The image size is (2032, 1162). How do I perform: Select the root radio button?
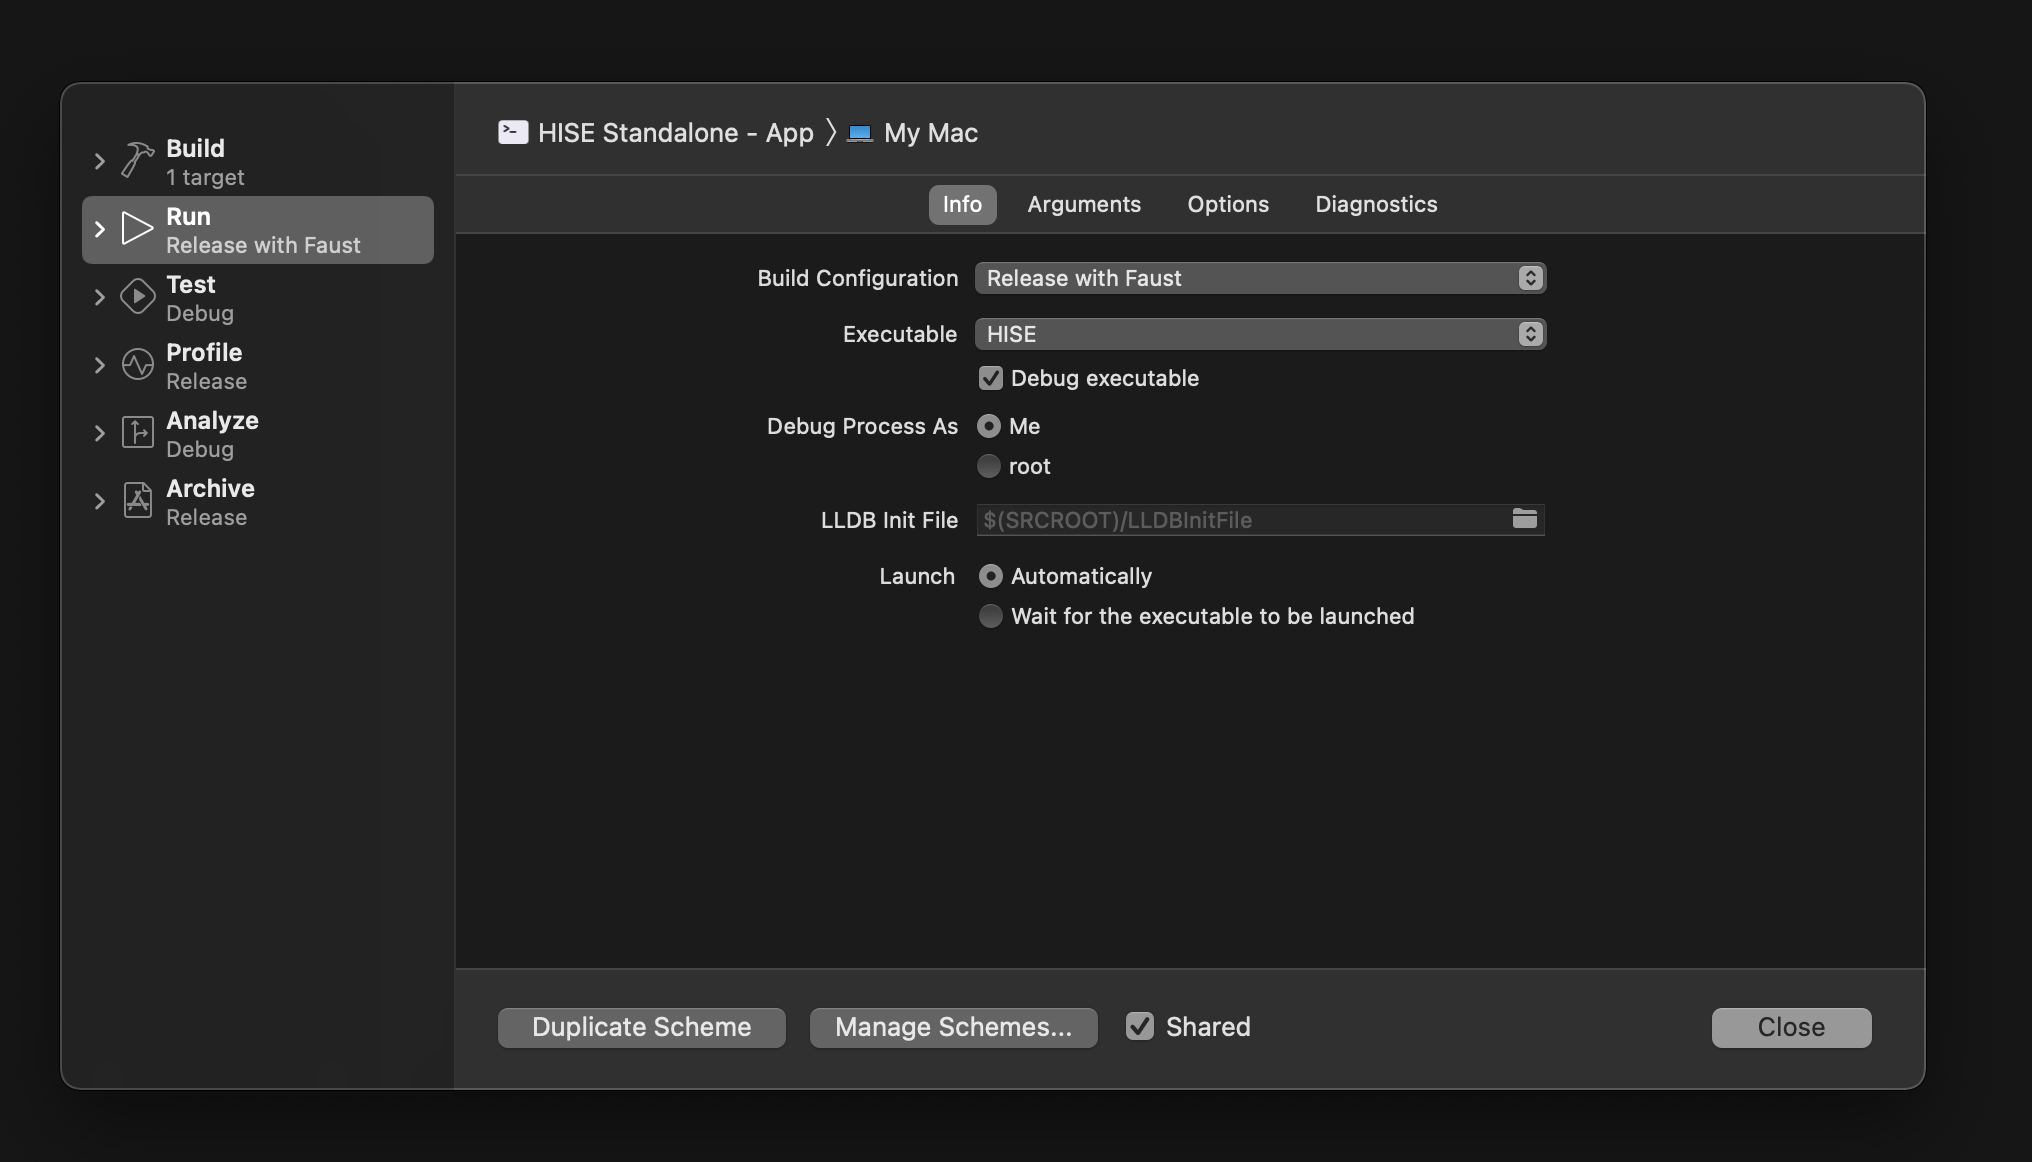(x=989, y=466)
